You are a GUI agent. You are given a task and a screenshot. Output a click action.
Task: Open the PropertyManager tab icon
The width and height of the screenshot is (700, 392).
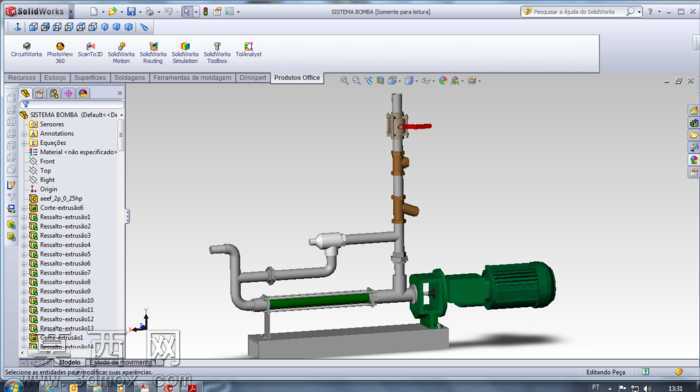(x=39, y=93)
